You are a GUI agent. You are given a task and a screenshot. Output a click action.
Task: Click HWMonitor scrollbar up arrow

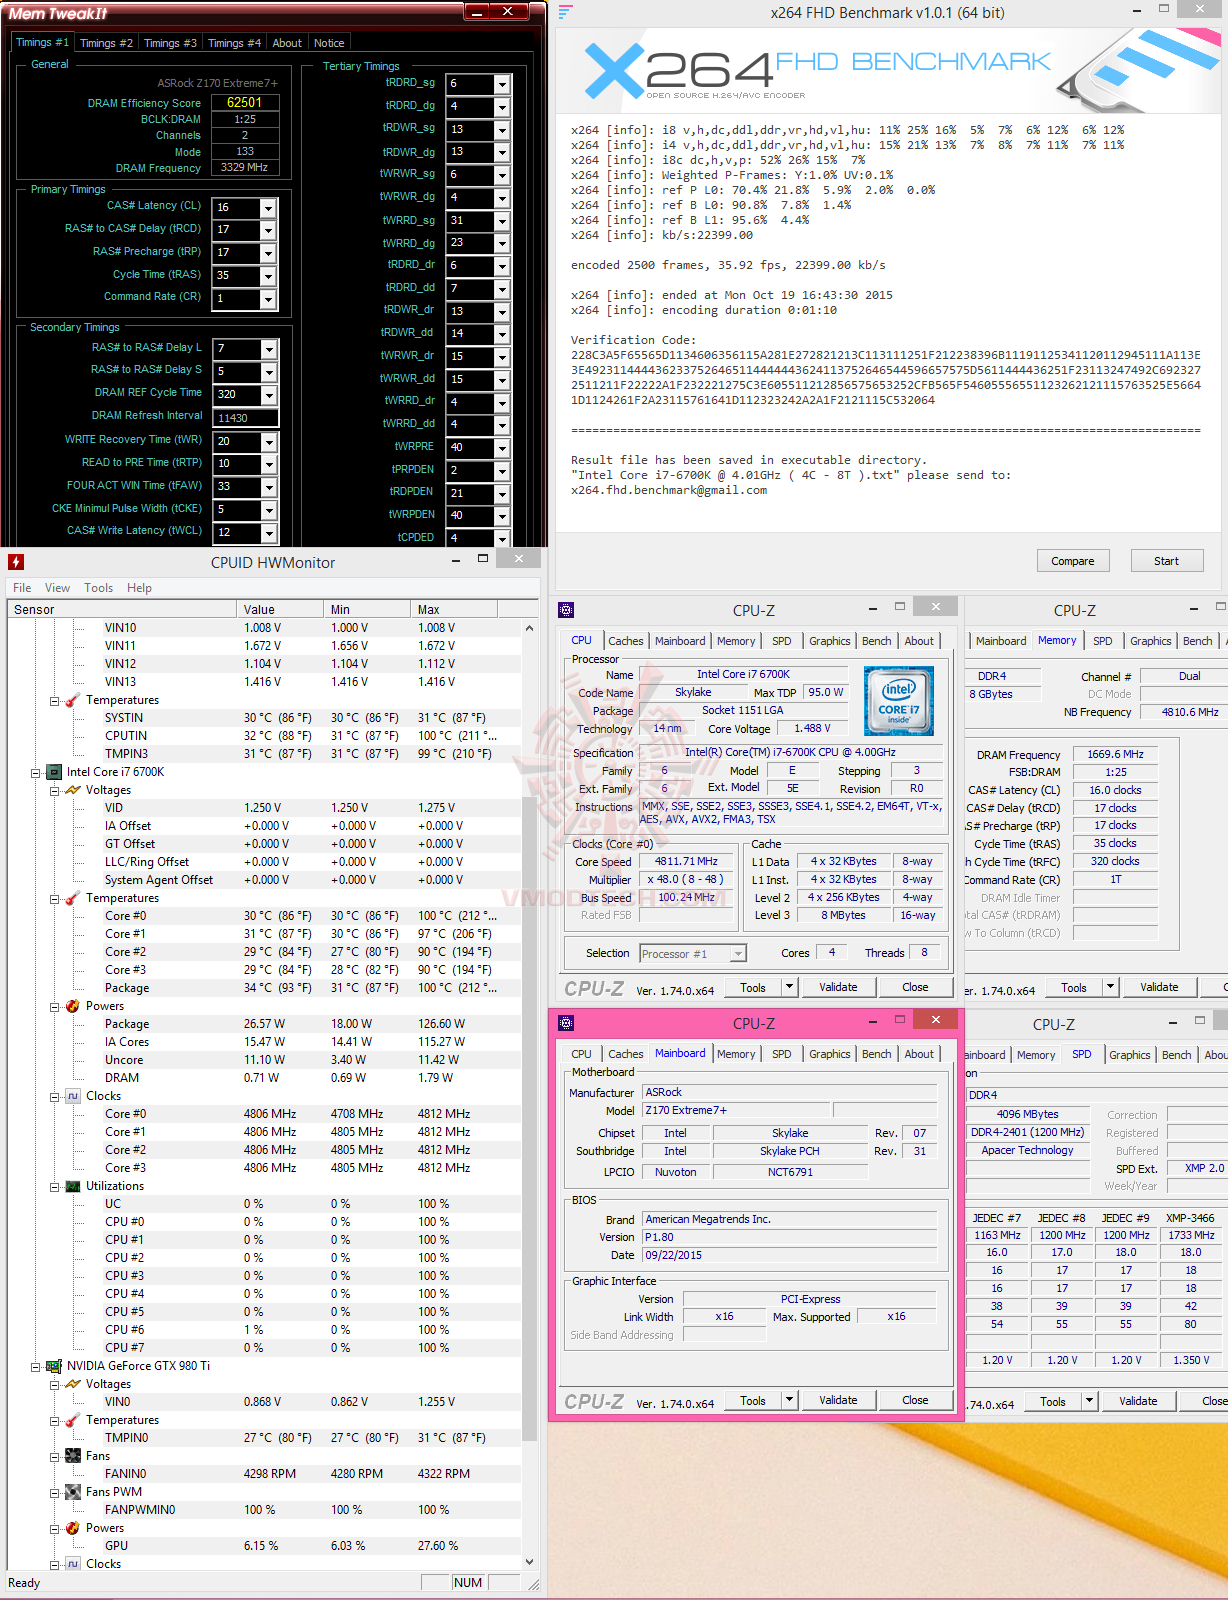[x=529, y=628]
